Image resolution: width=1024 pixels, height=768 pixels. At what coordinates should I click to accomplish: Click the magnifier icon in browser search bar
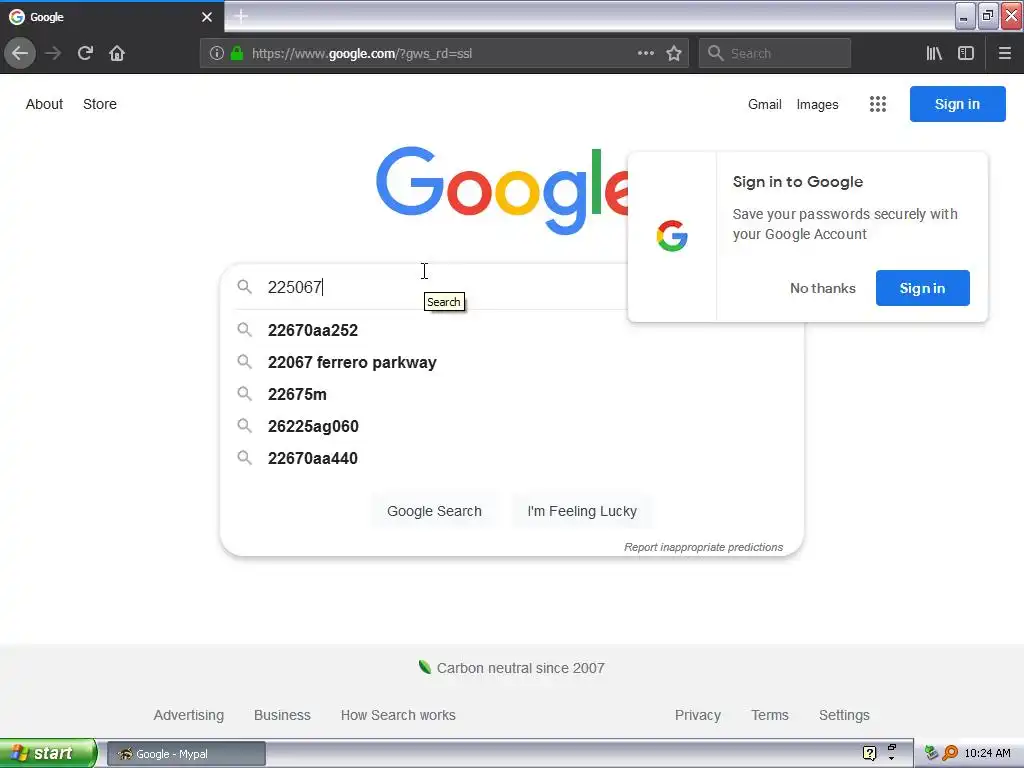(716, 54)
